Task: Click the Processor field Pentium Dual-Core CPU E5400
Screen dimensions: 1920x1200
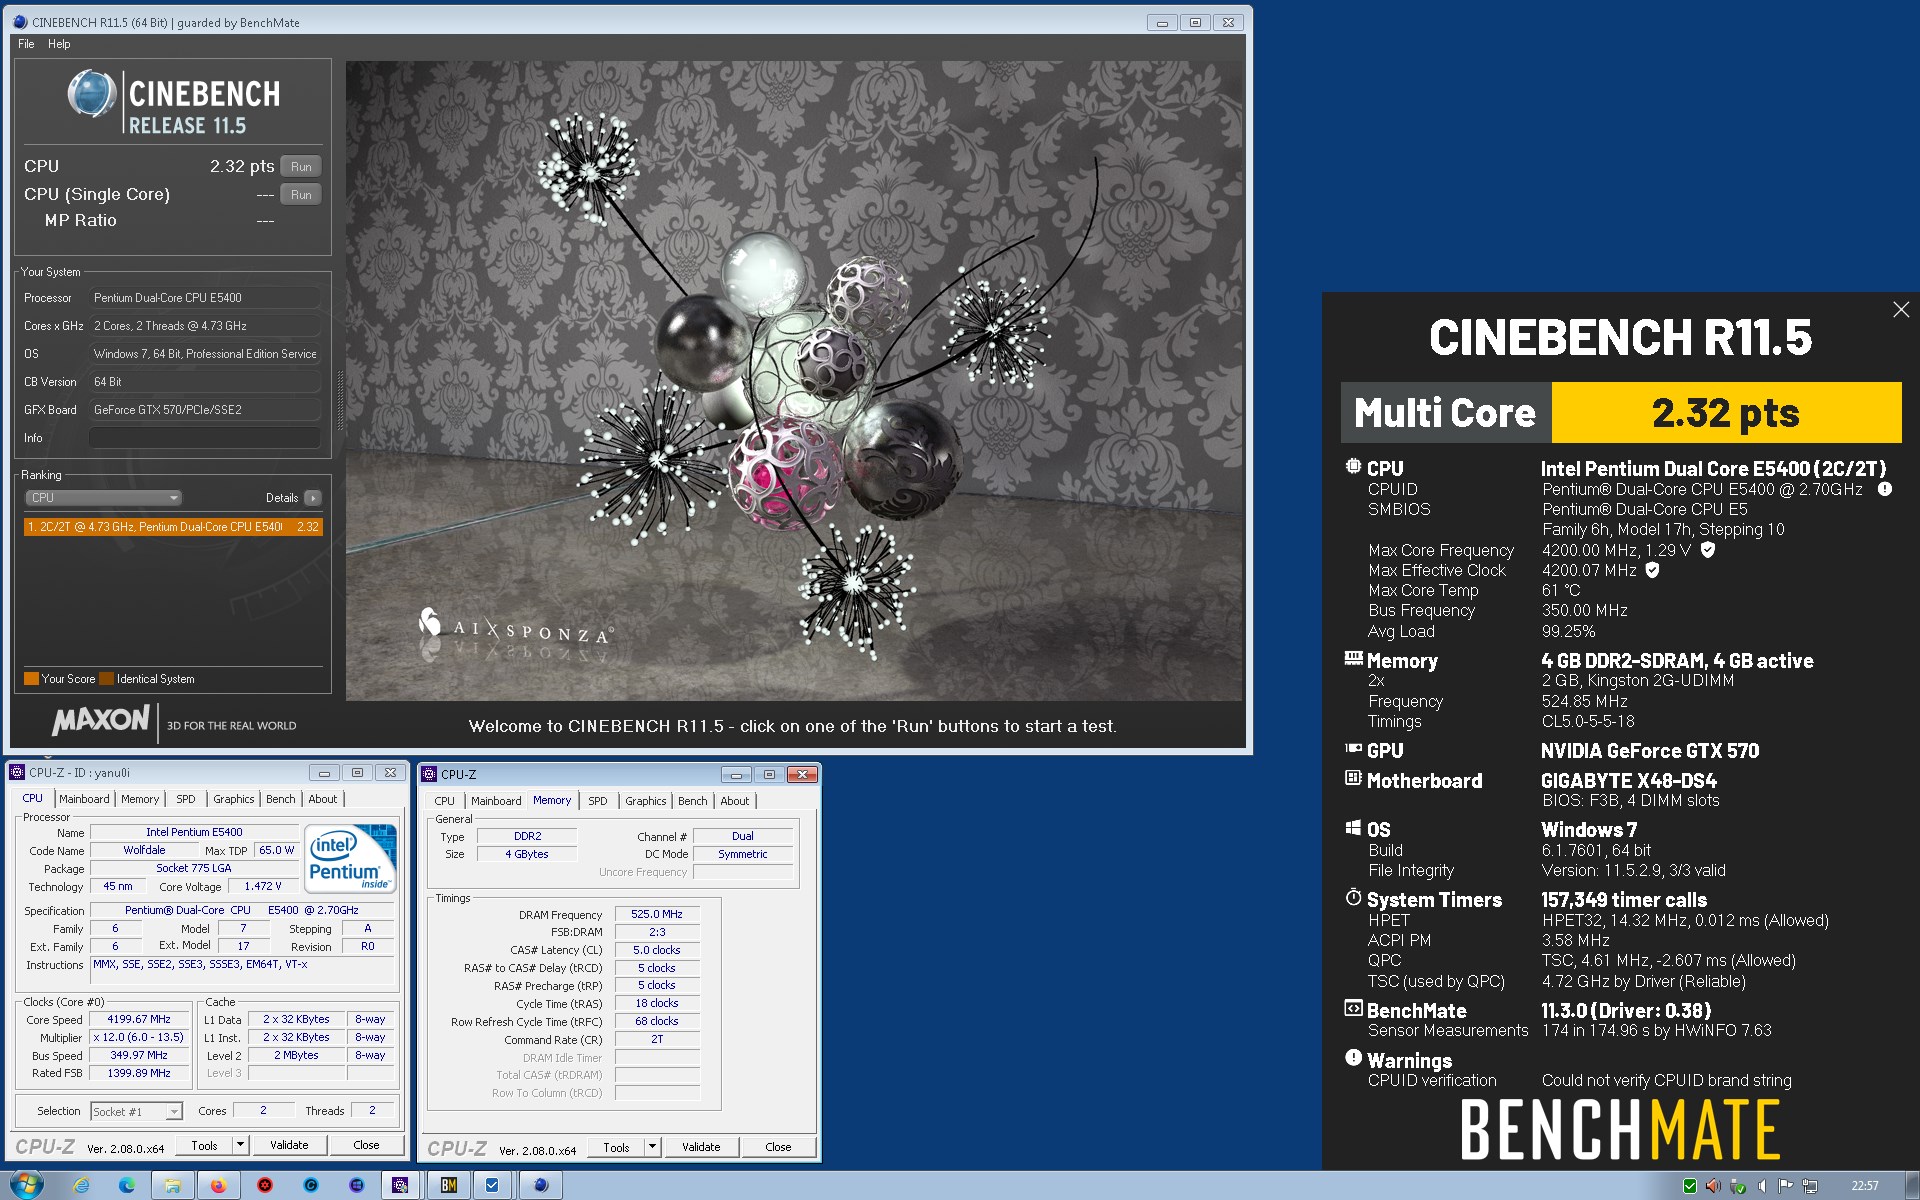Action: pyautogui.click(x=205, y=298)
